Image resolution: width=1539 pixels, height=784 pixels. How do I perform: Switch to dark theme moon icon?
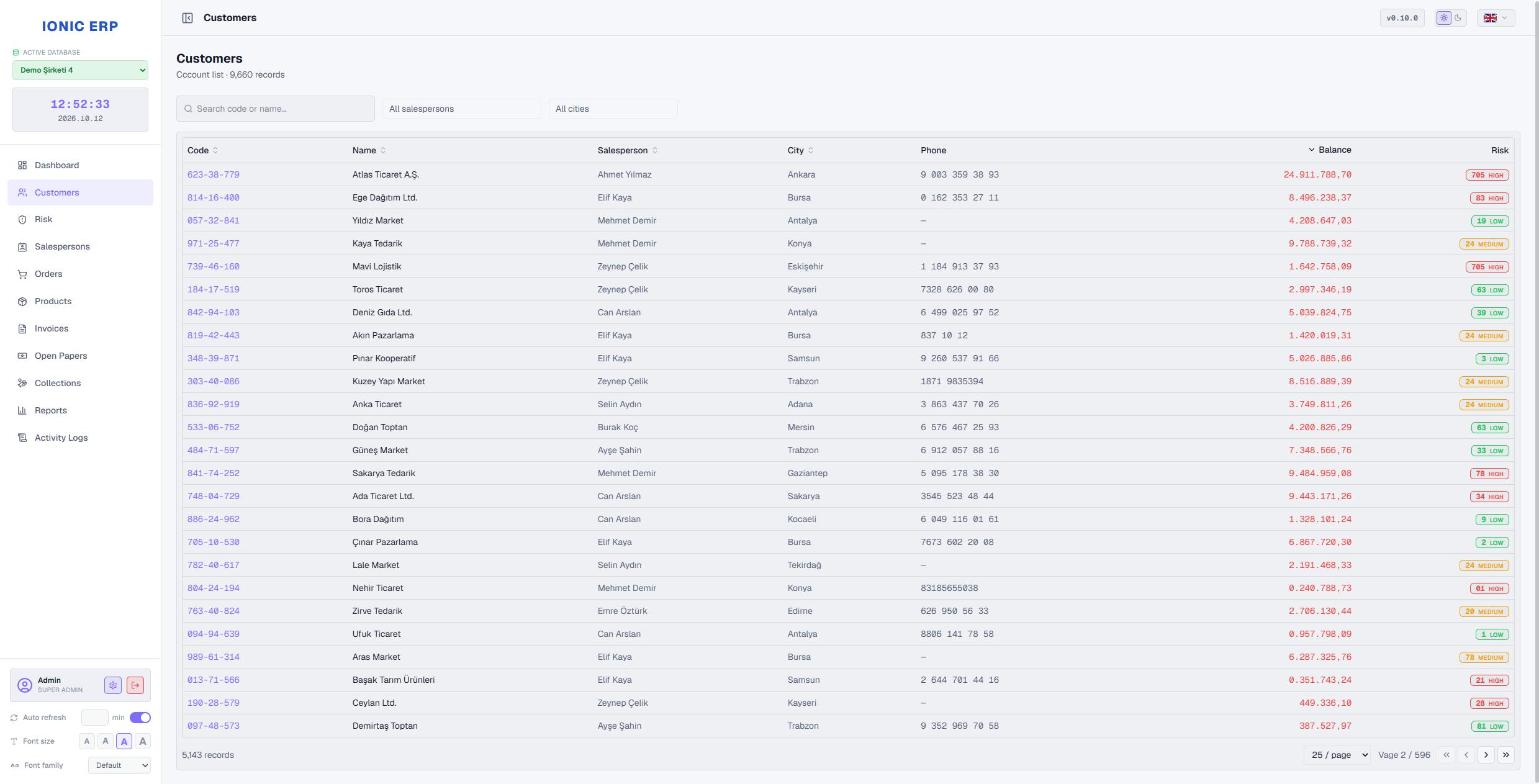coord(1458,18)
